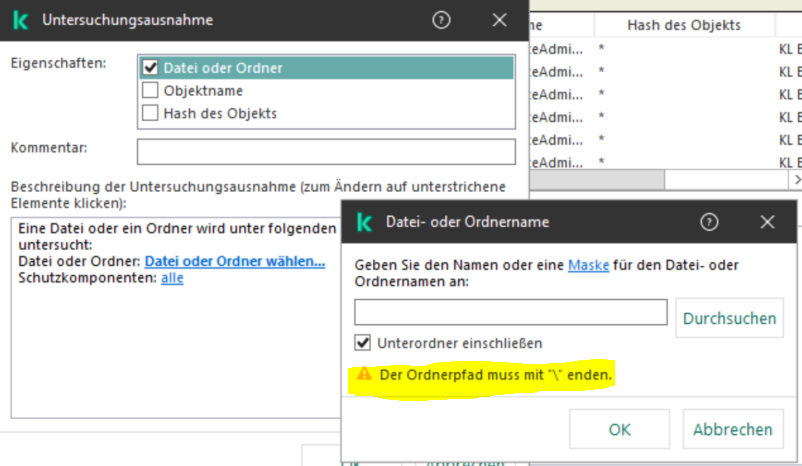Image resolution: width=802 pixels, height=466 pixels.
Task: Toggle Unterordner einschließen checkbox
Action: [x=363, y=343]
